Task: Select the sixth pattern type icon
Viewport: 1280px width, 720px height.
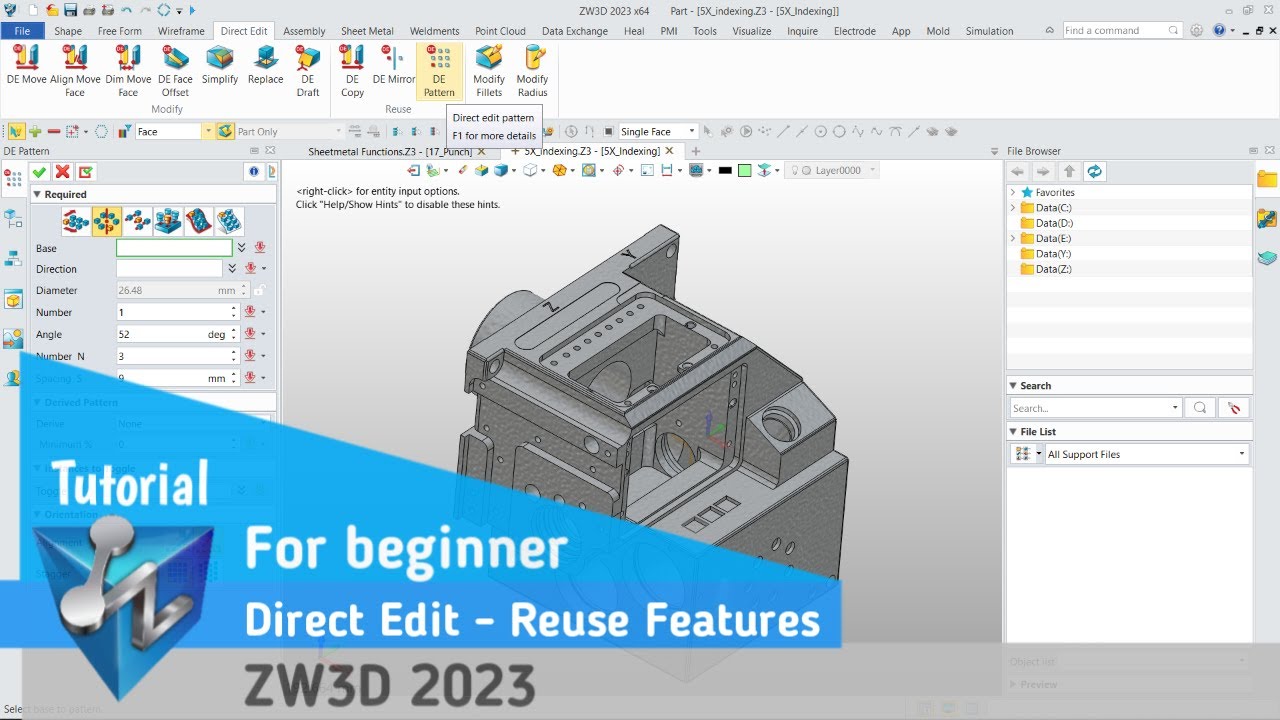Action: (x=229, y=221)
